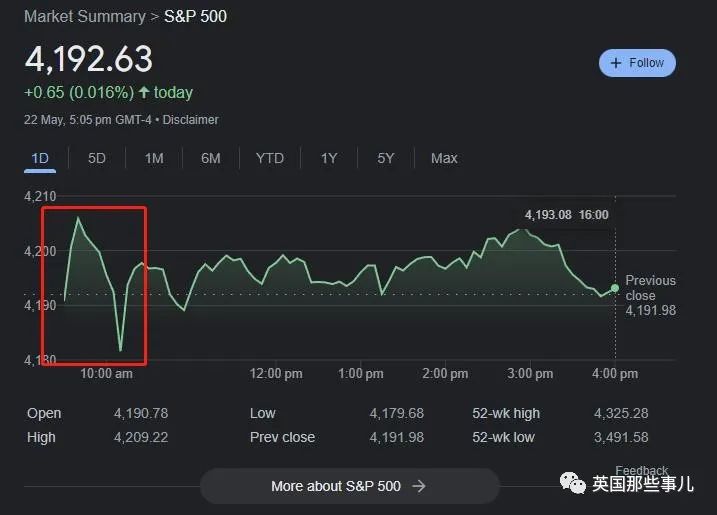Image resolution: width=717 pixels, height=515 pixels.
Task: Switch to the 1M range tab
Action: [154, 158]
